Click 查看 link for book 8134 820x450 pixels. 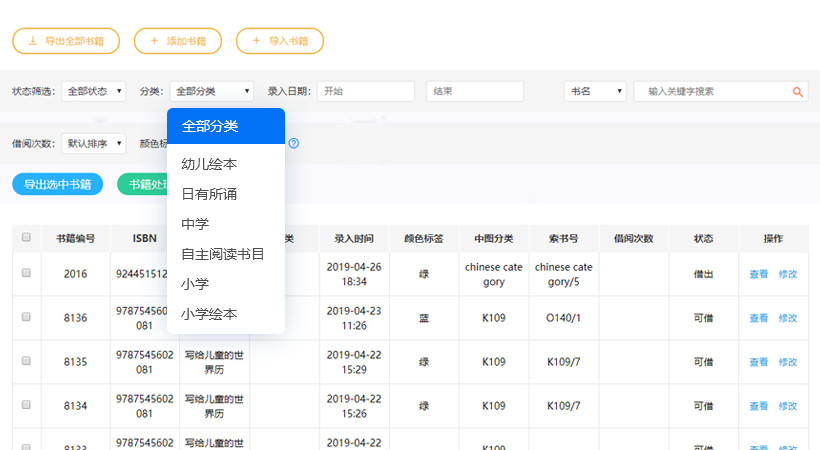tap(758, 406)
